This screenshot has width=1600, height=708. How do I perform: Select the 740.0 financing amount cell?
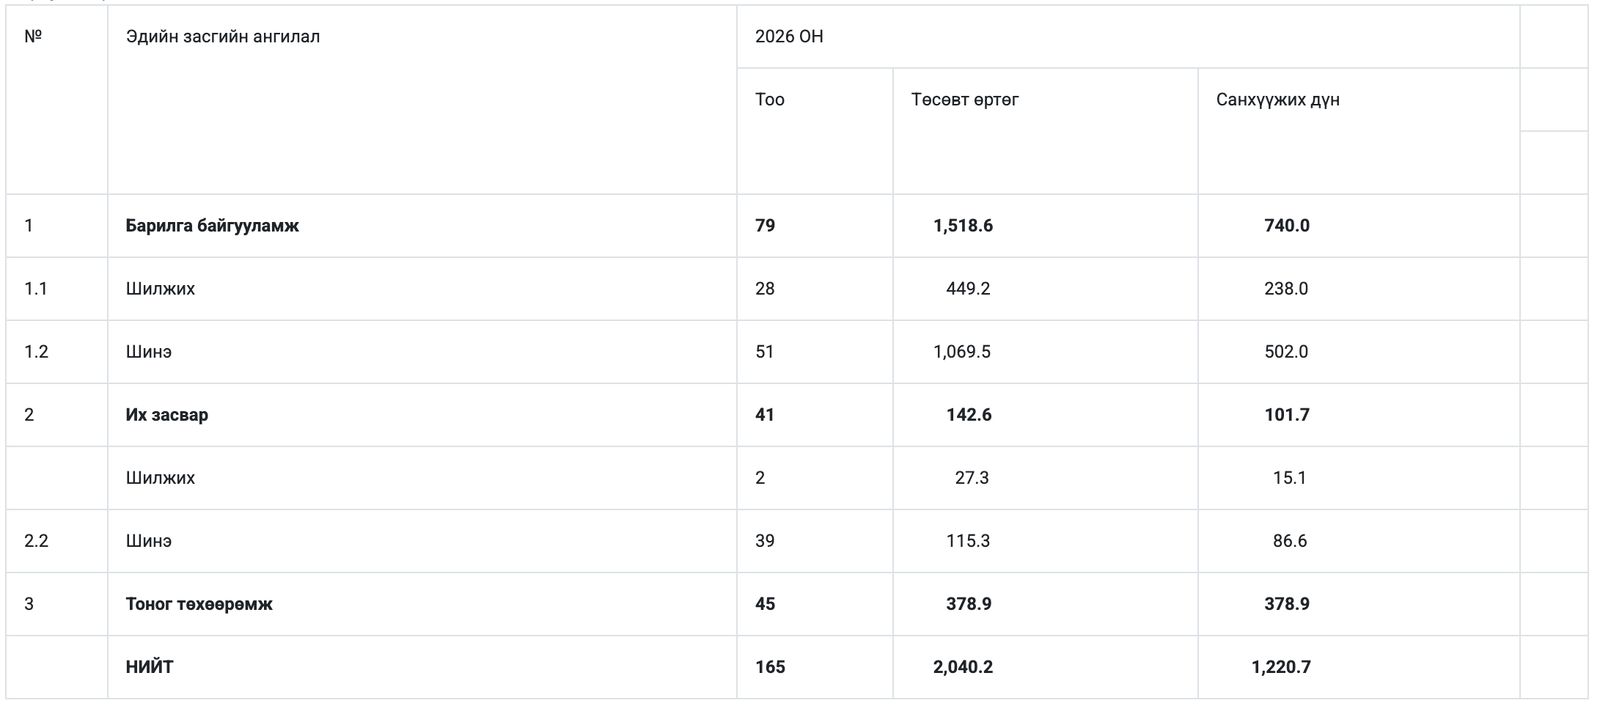(1287, 226)
